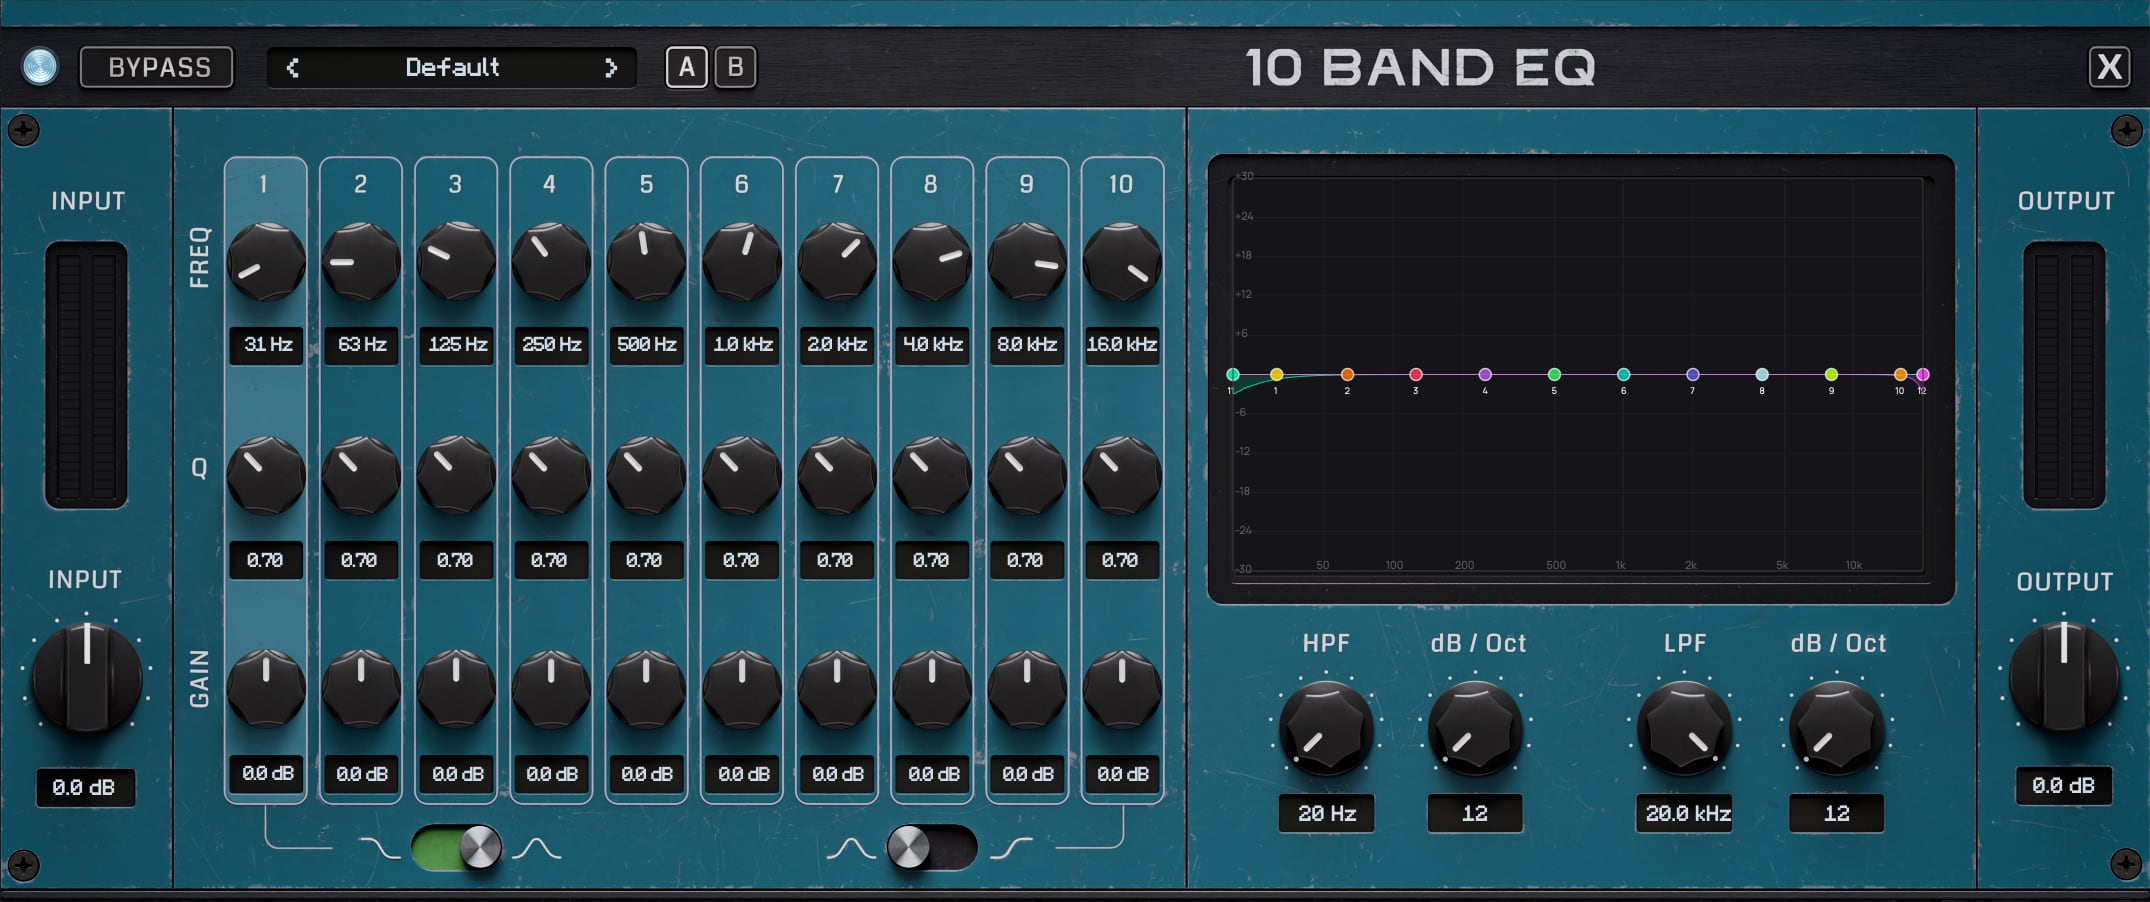The width and height of the screenshot is (2150, 902).
Task: Select band 1 column header
Action: click(264, 184)
